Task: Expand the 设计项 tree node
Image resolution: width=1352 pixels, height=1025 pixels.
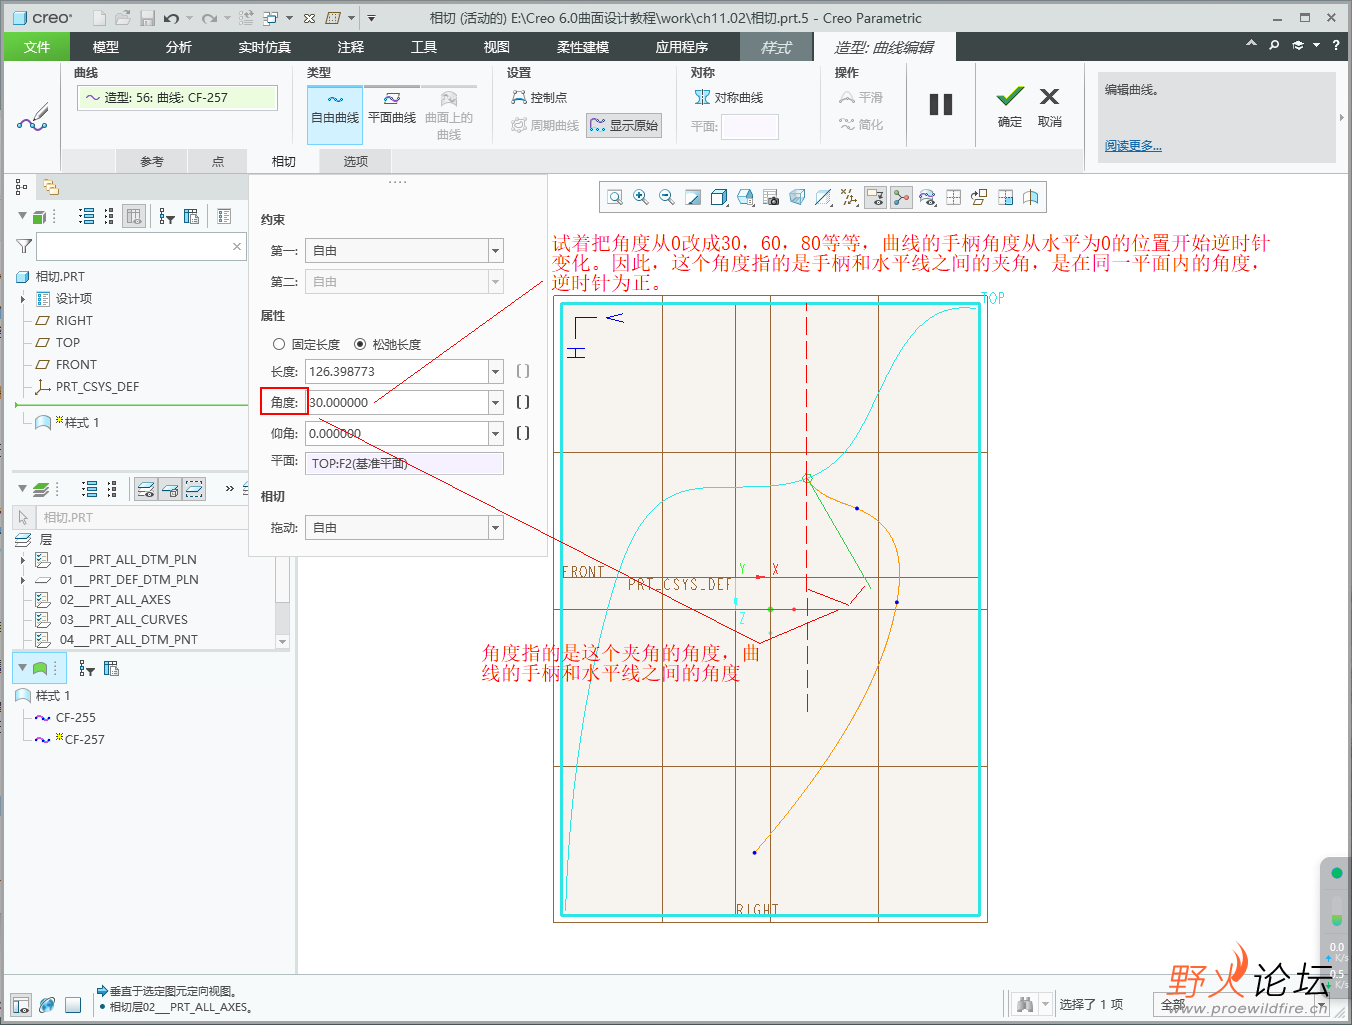Action: coord(23,299)
